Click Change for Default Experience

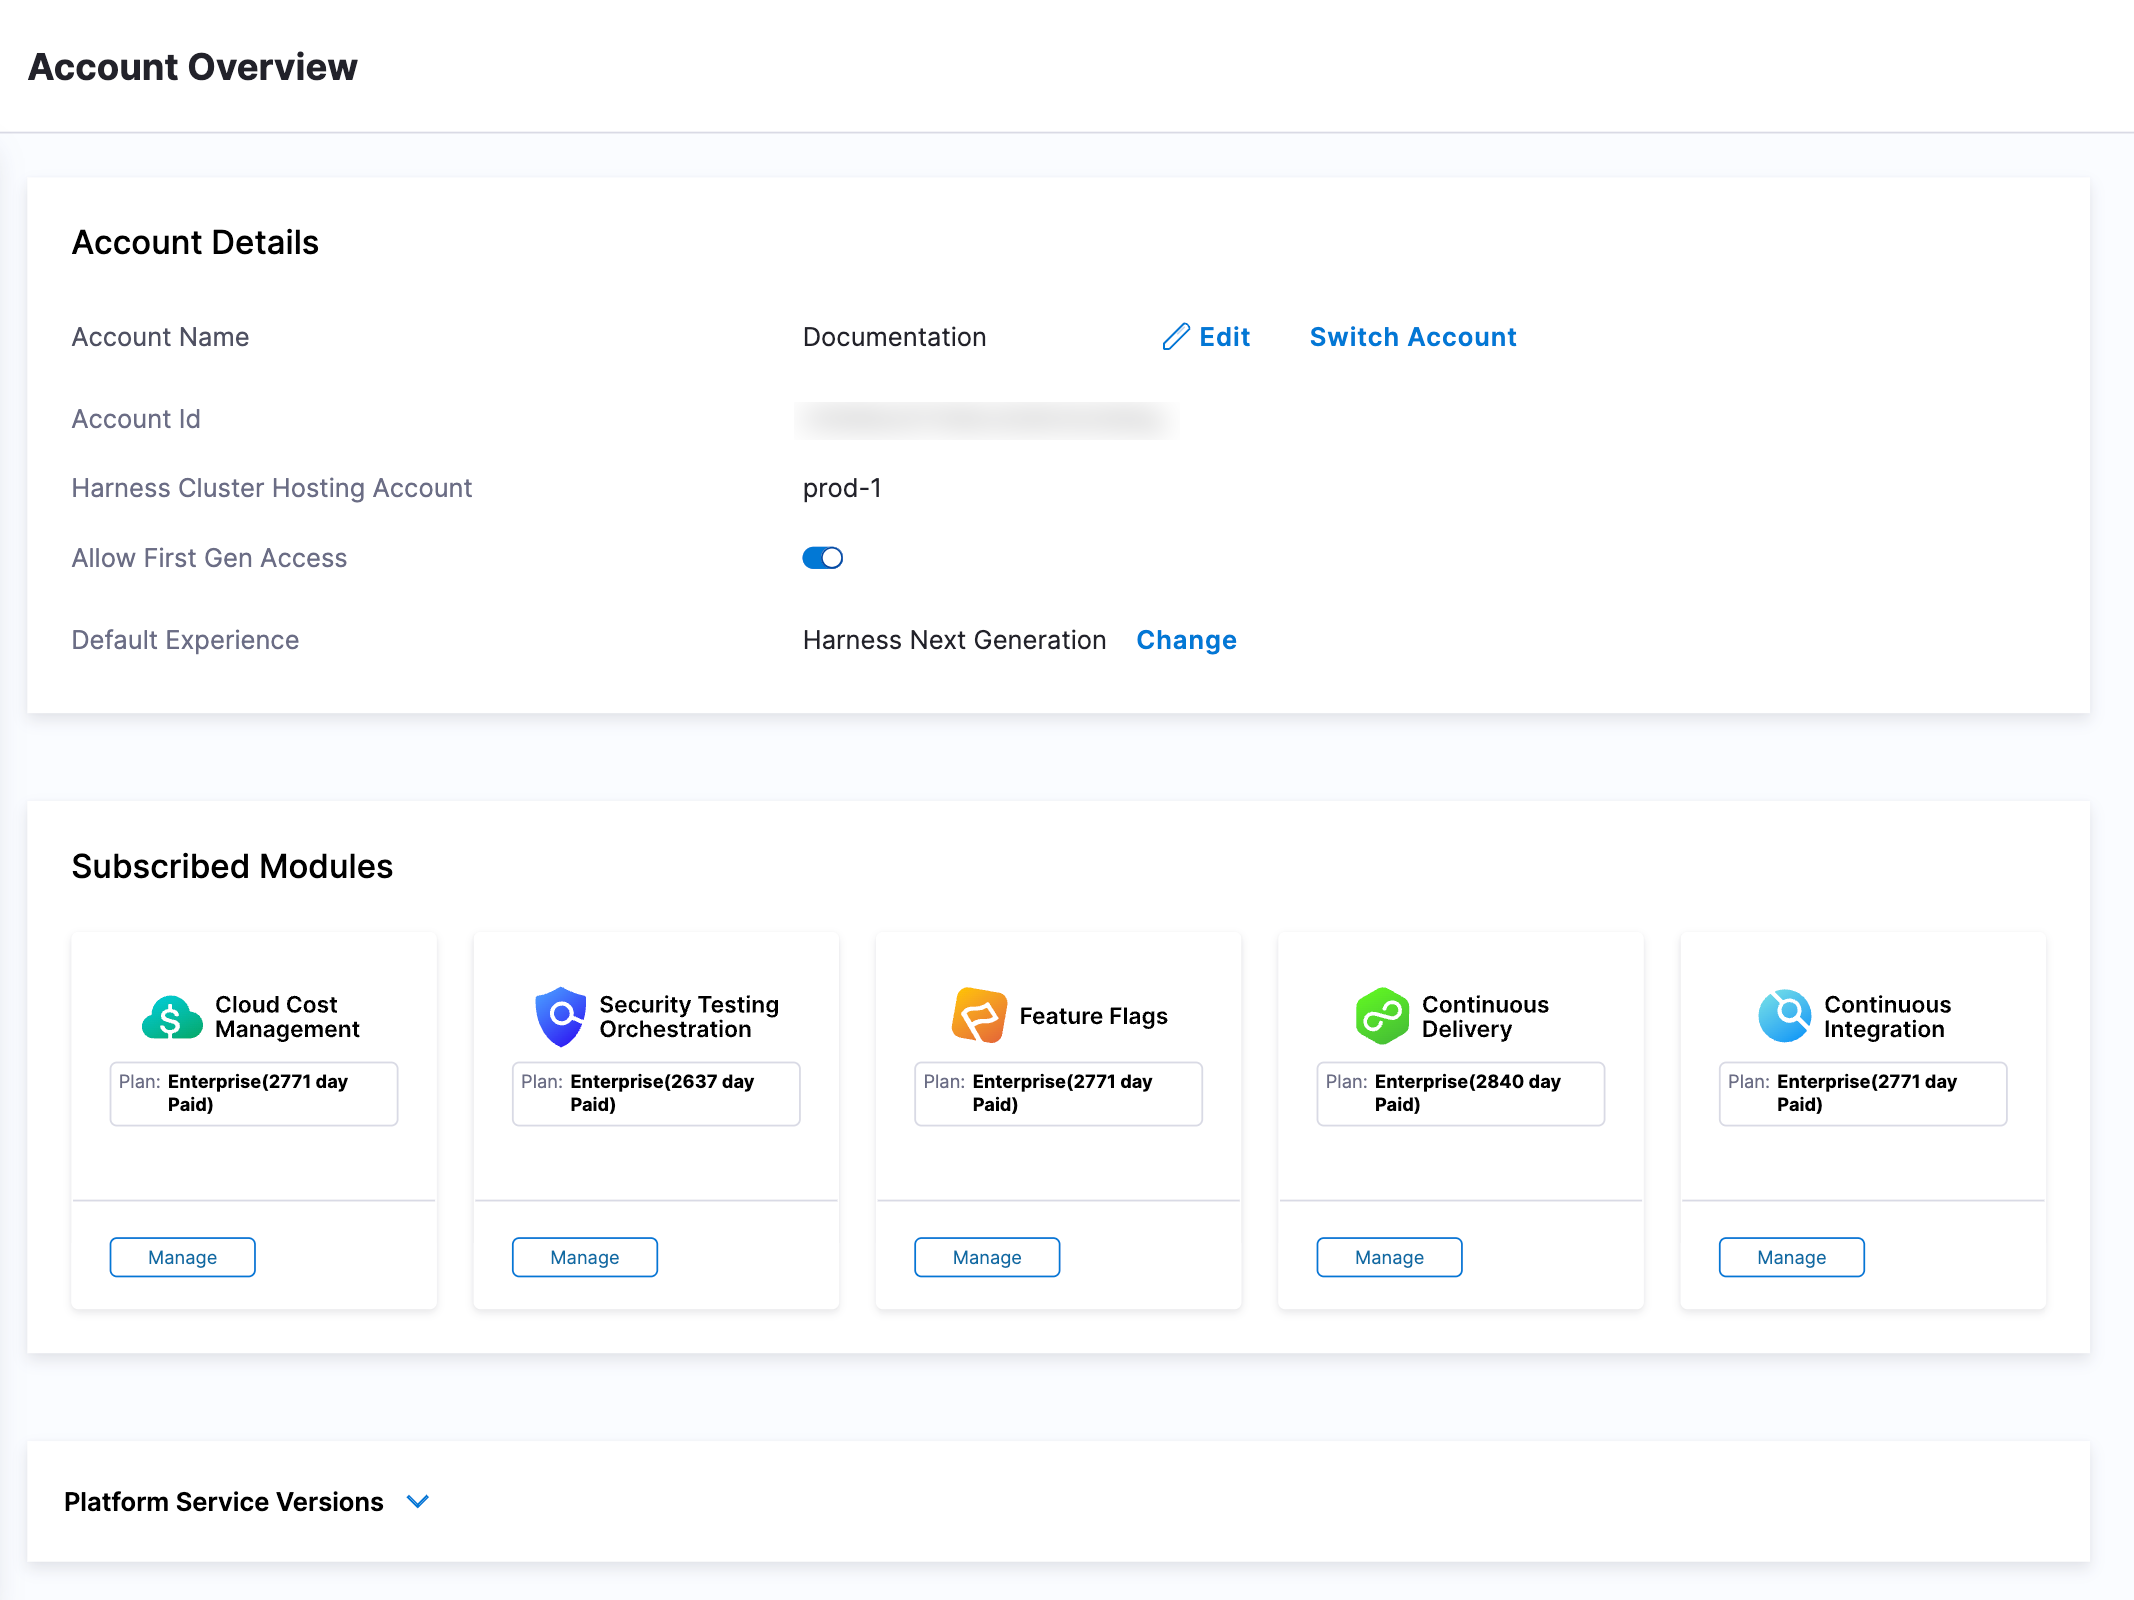pyautogui.click(x=1186, y=640)
